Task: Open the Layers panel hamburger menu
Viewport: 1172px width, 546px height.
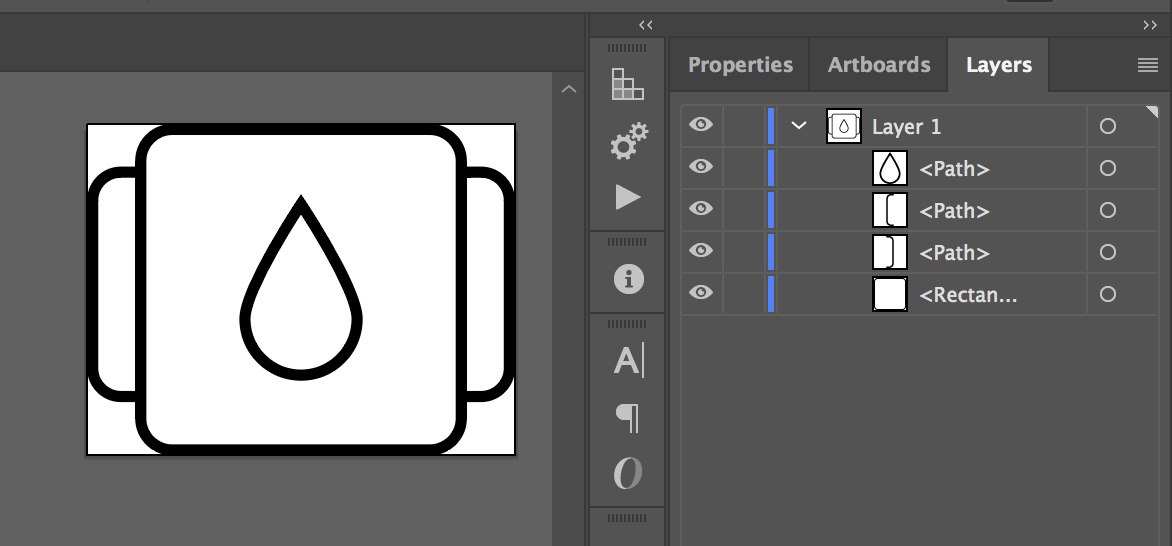Action: (x=1148, y=65)
